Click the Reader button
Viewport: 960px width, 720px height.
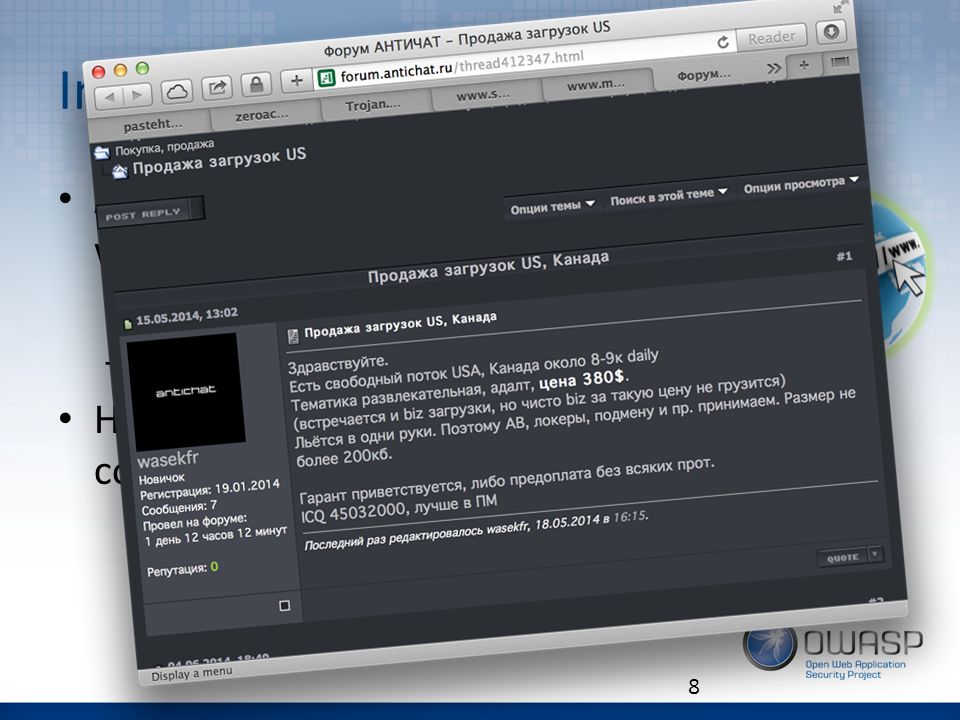tap(771, 38)
